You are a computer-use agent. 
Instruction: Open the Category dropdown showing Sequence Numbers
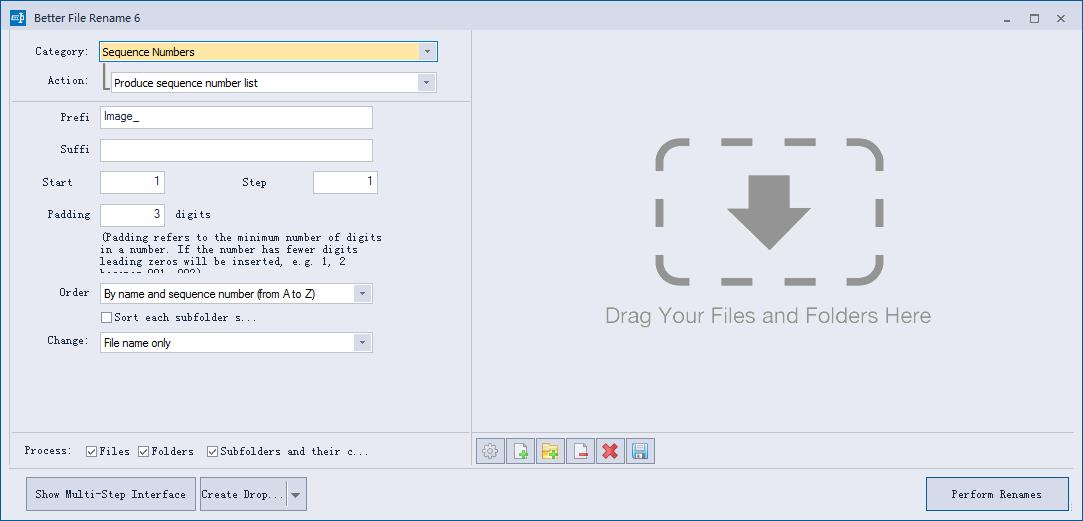click(x=268, y=52)
